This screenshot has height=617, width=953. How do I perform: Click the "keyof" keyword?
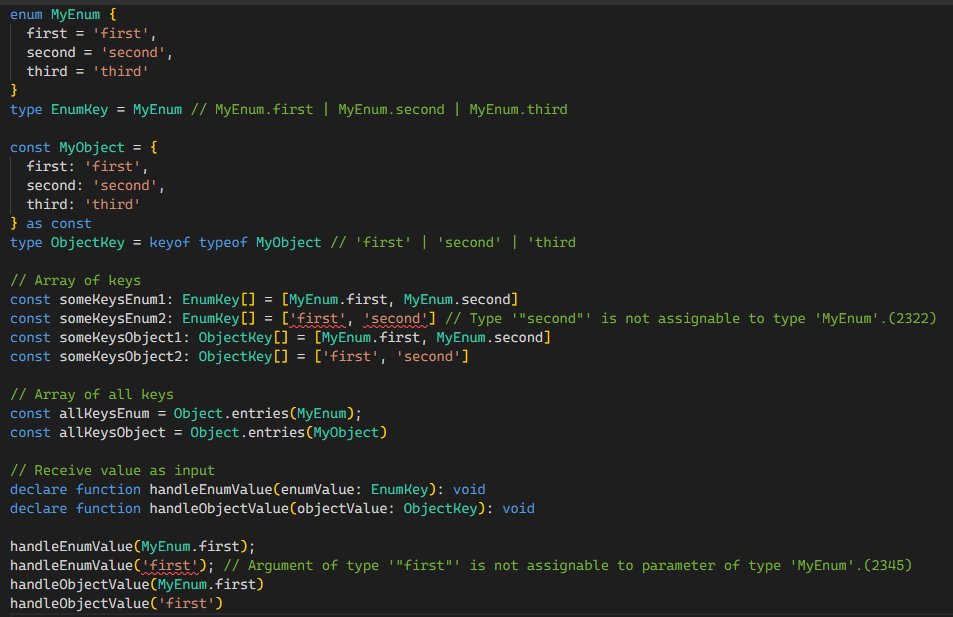click(x=170, y=243)
